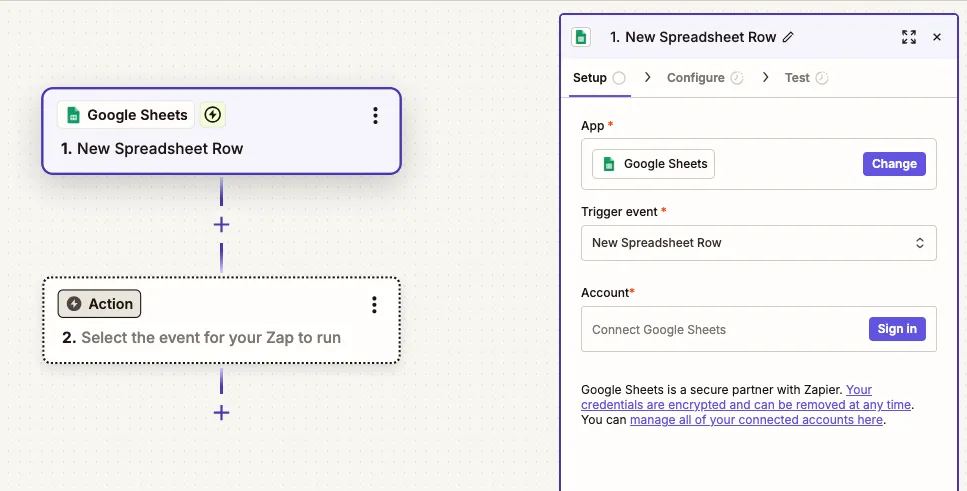Click the Action badge on step 2
The height and width of the screenshot is (491, 967).
[99, 303]
